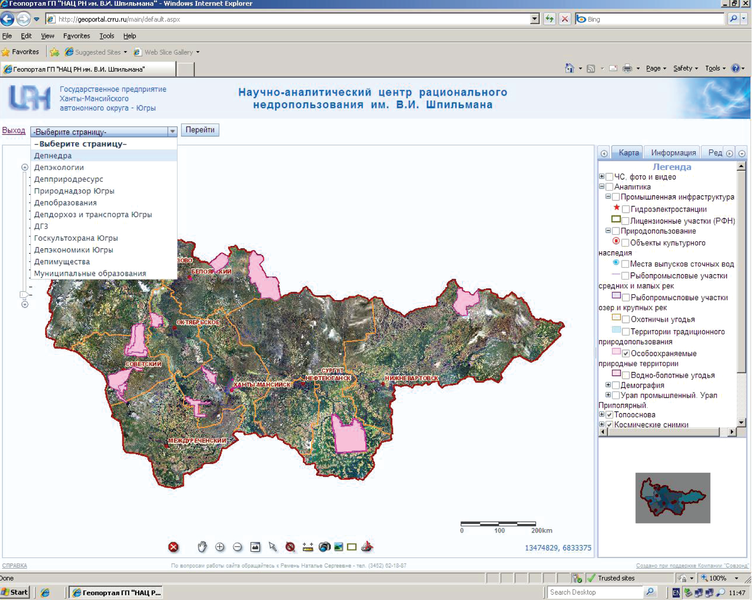The width and height of the screenshot is (752, 600).
Task: Enable the Гидроэлектростанции layer checkbox
Action: coord(627,209)
